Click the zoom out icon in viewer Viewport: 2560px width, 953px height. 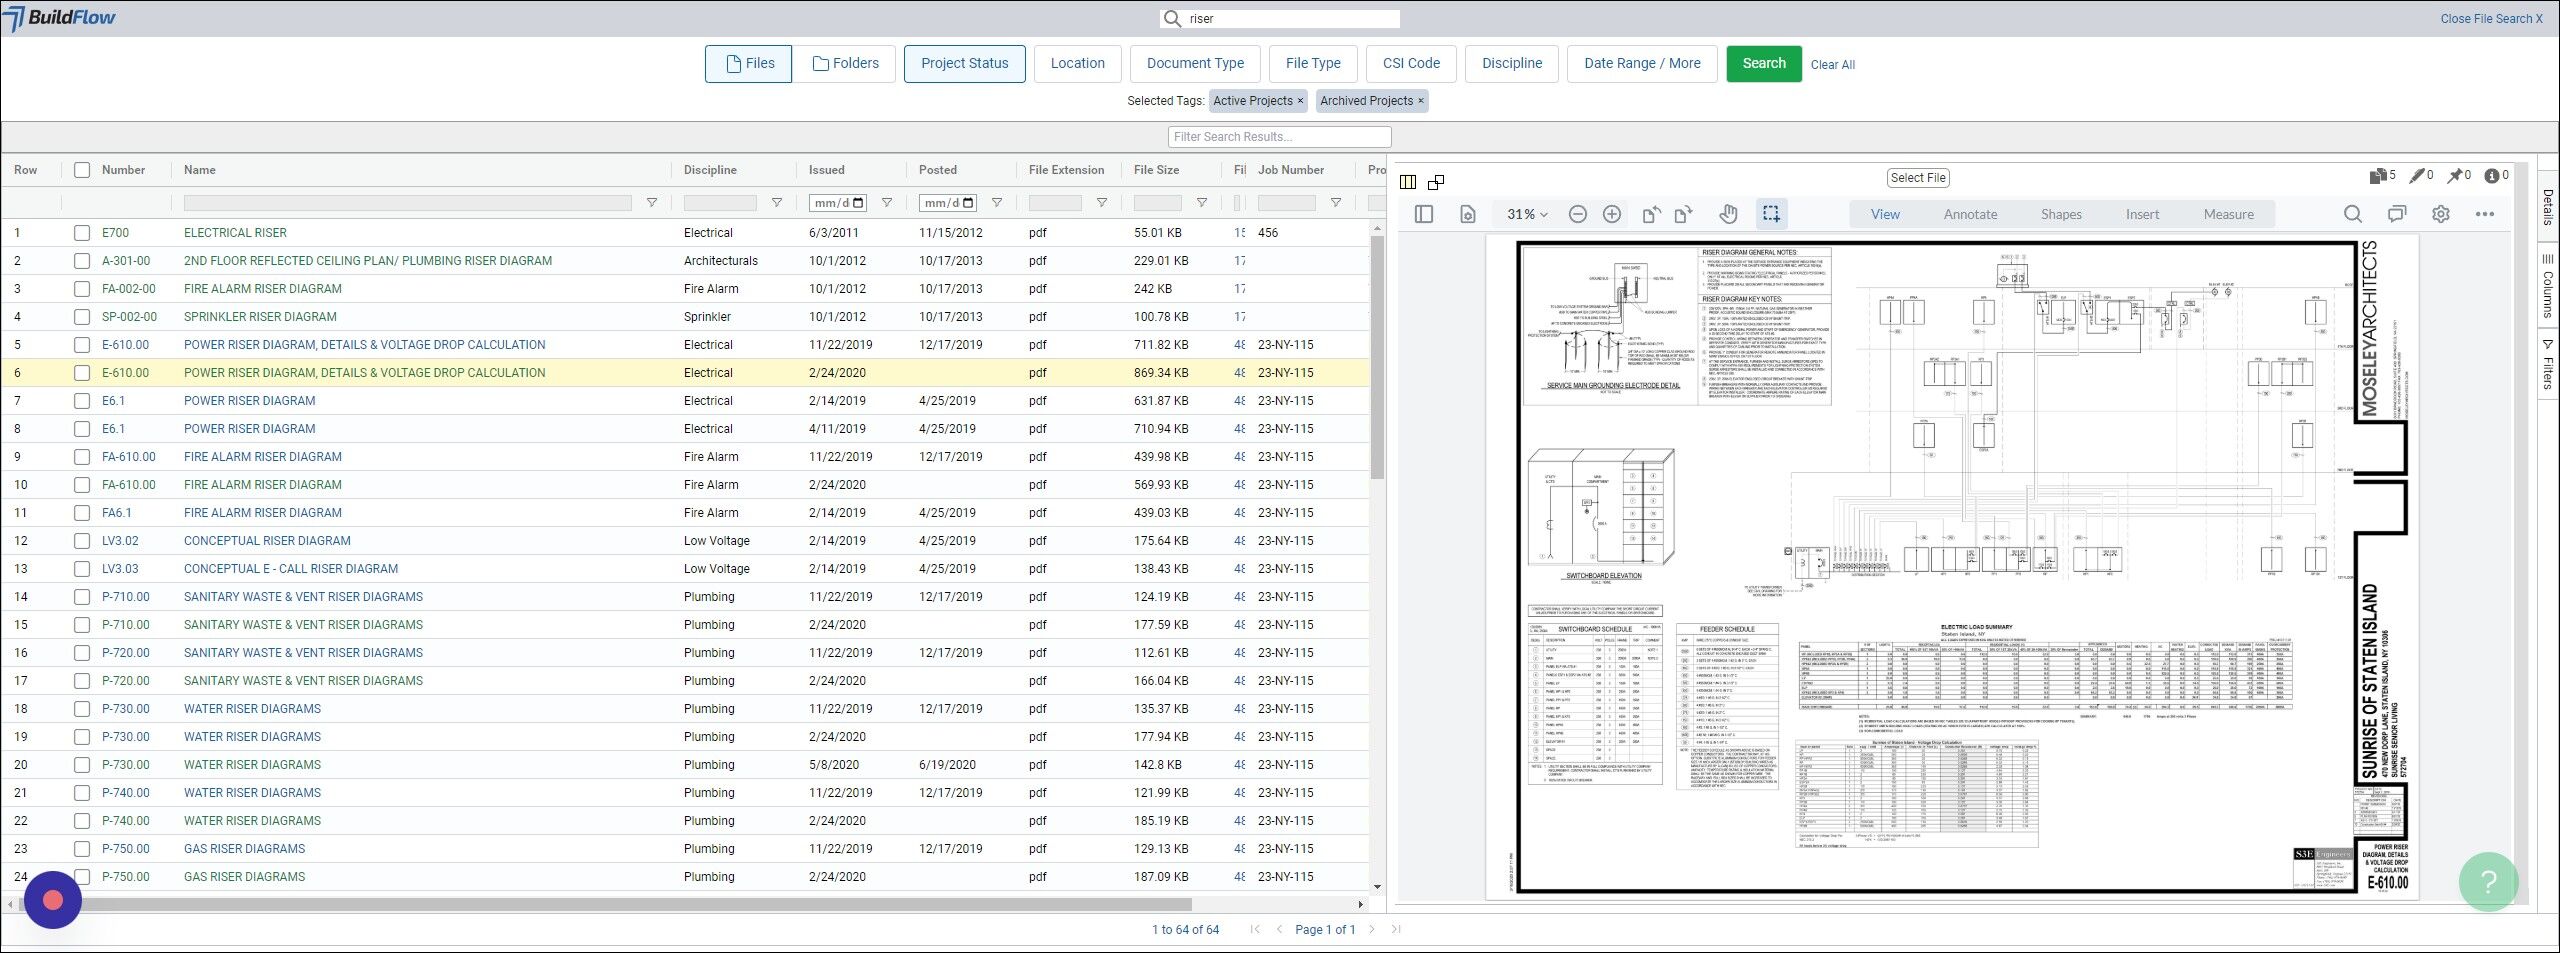(x=1577, y=214)
